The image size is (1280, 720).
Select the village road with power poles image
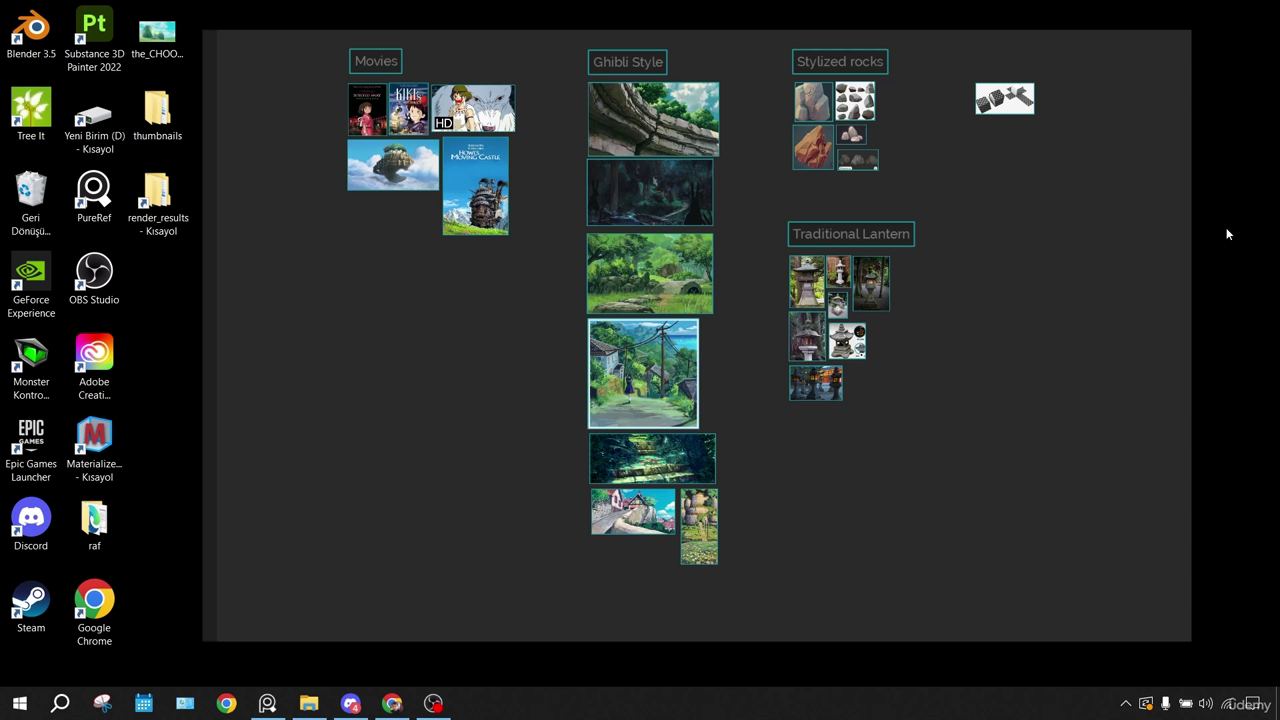click(x=643, y=374)
